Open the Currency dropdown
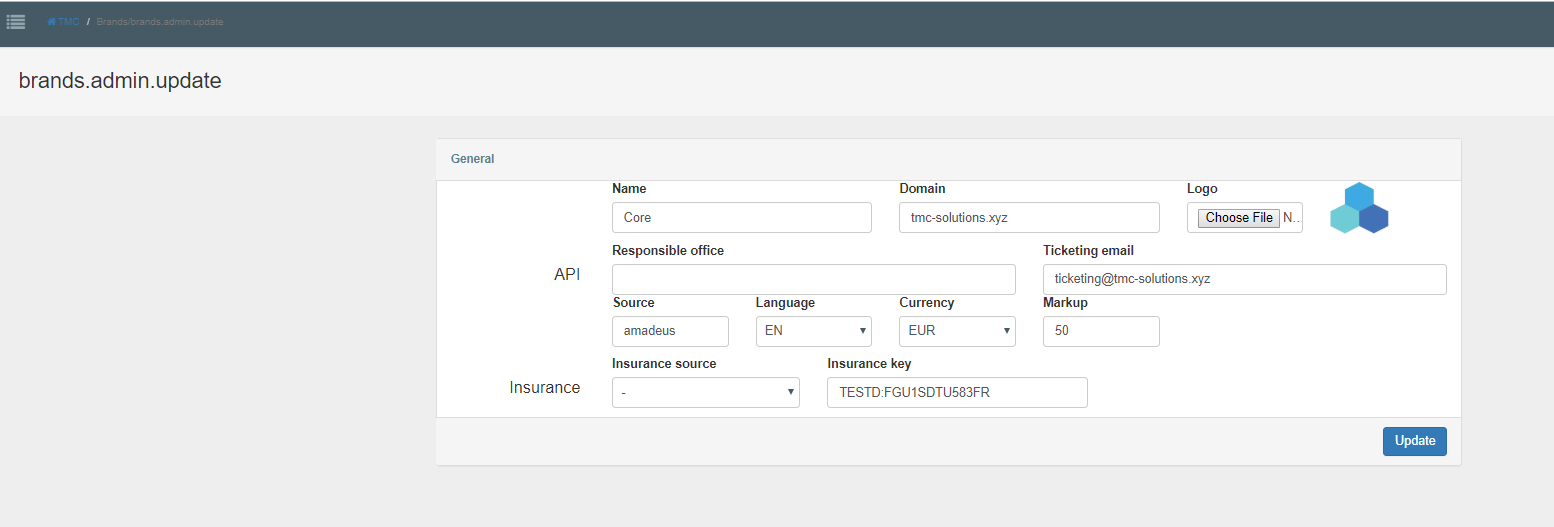The height and width of the screenshot is (527, 1554). click(957, 331)
